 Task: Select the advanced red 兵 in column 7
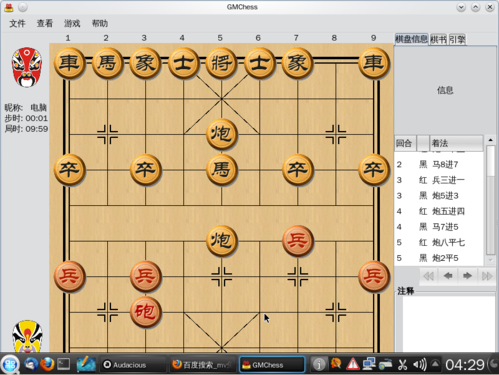pos(297,241)
